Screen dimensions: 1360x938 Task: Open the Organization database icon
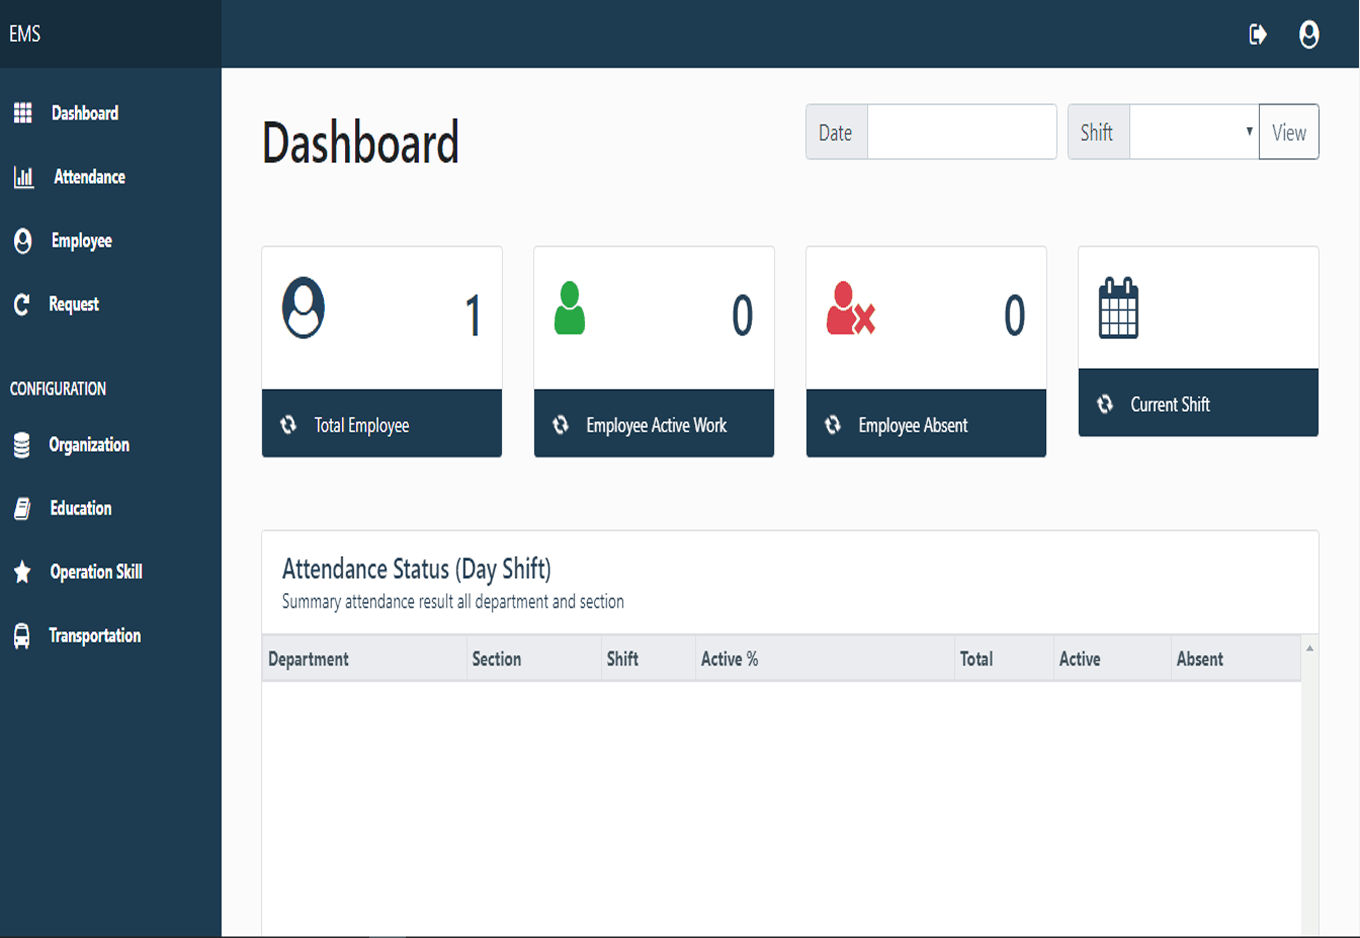click(x=23, y=445)
